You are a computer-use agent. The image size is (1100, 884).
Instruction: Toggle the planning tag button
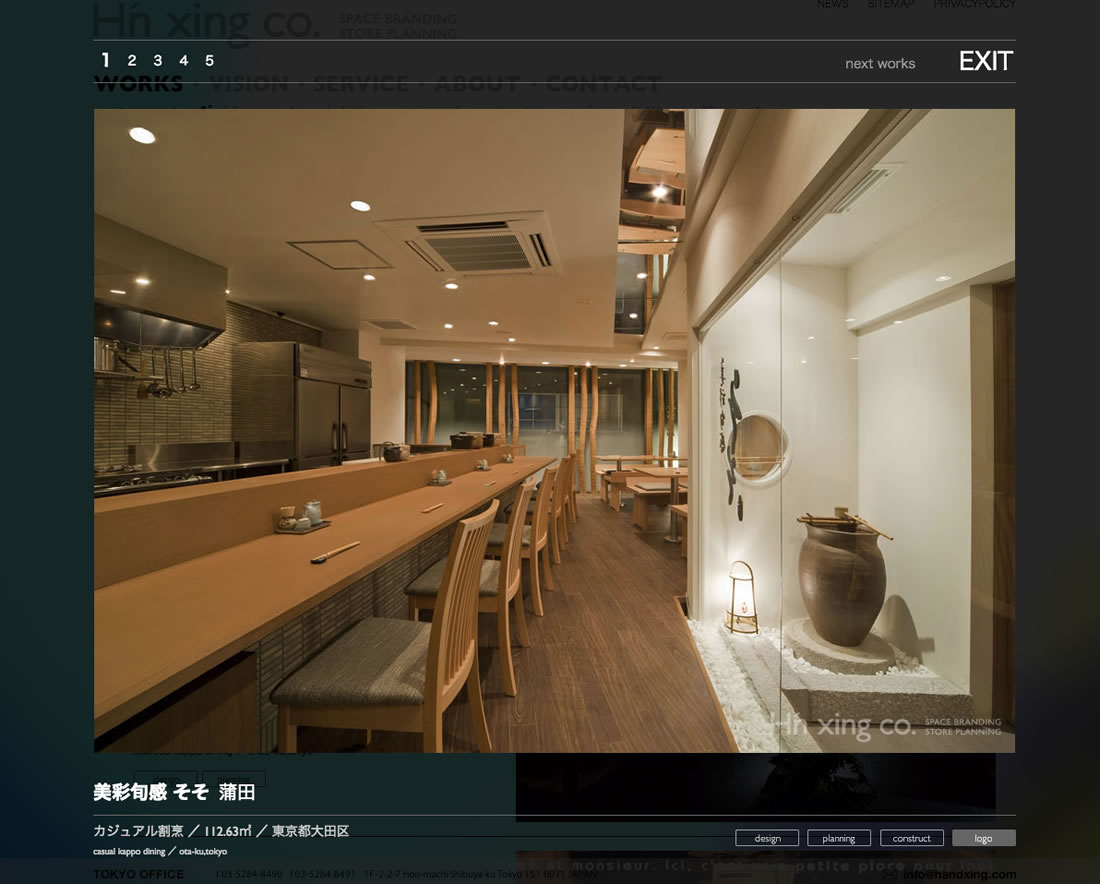(x=839, y=838)
